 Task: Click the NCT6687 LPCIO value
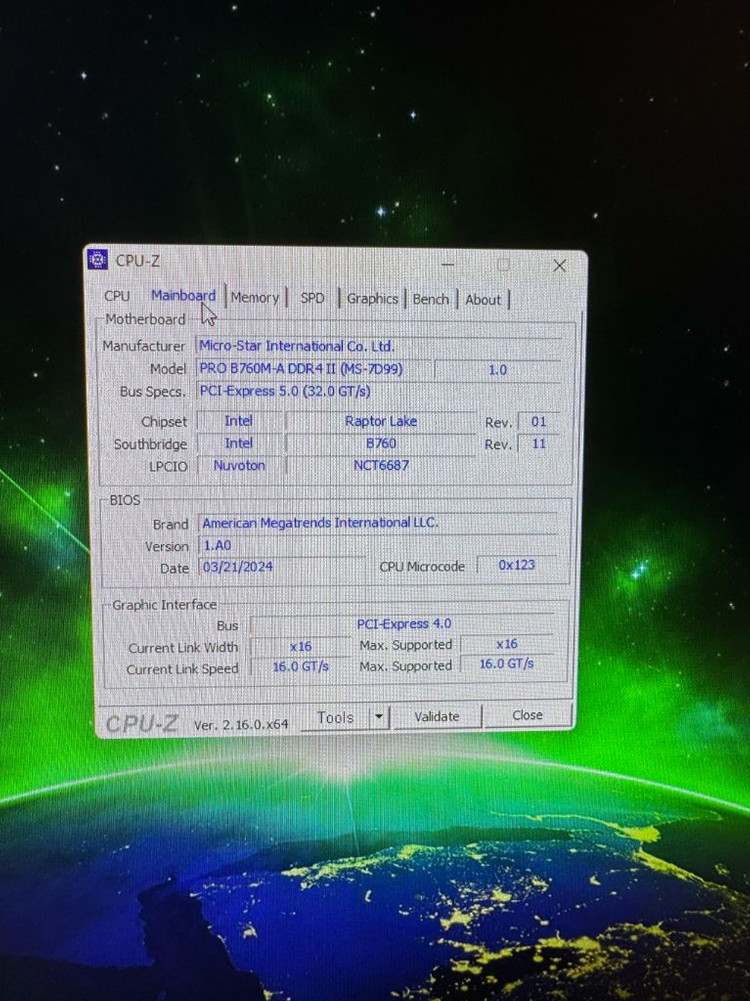click(380, 465)
